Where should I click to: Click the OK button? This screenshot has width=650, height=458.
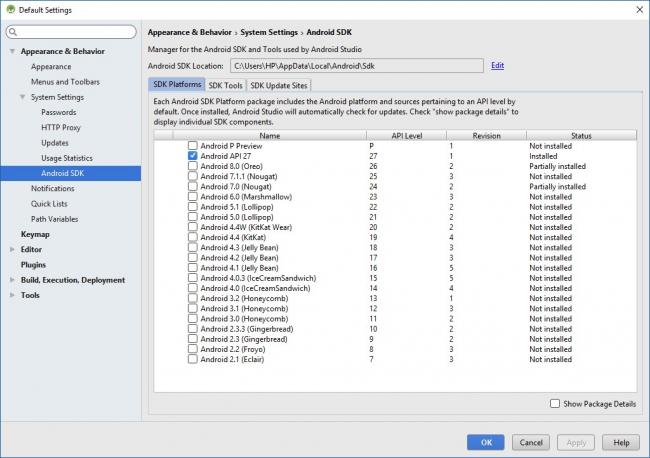point(485,442)
